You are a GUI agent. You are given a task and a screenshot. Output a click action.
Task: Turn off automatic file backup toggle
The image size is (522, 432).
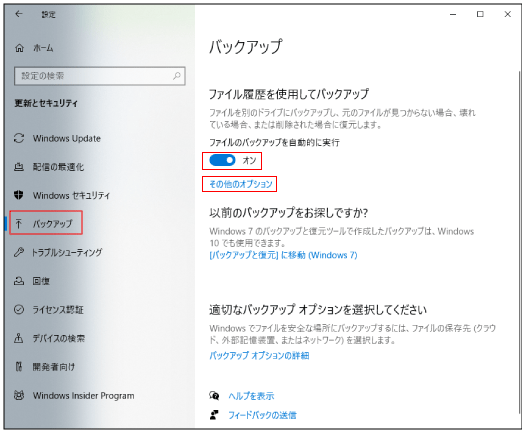(222, 160)
